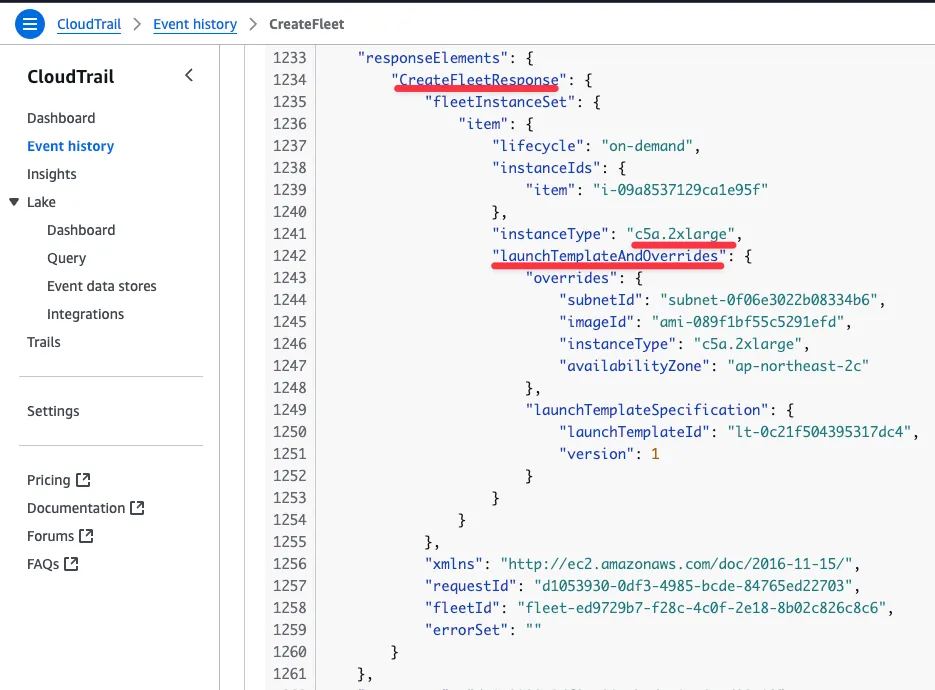Click "overrides" key on line 1243
The height and width of the screenshot is (690, 935).
tap(571, 278)
